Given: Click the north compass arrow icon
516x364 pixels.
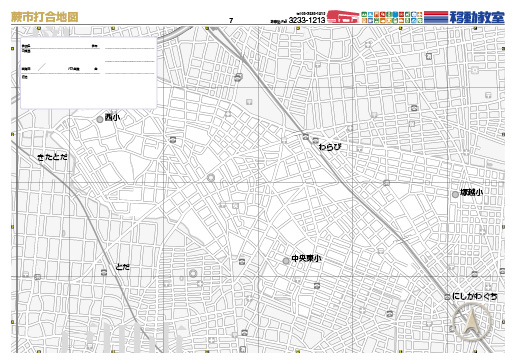Looking at the screenshot, I should click(x=472, y=322).
